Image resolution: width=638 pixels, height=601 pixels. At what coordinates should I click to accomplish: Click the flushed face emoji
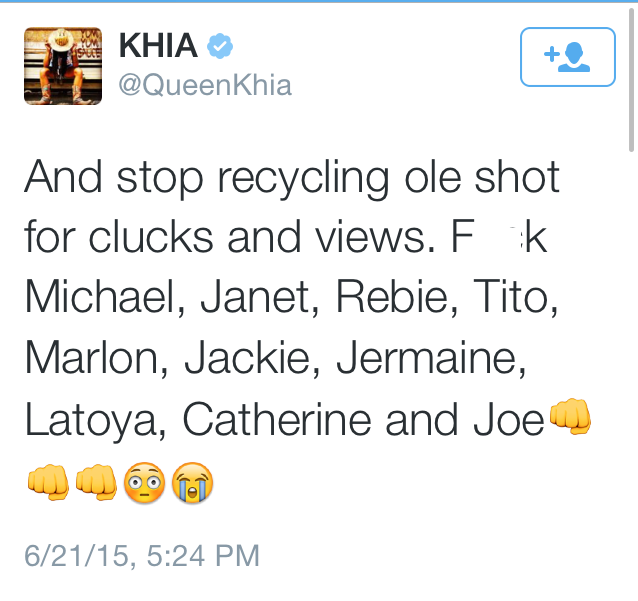143,484
